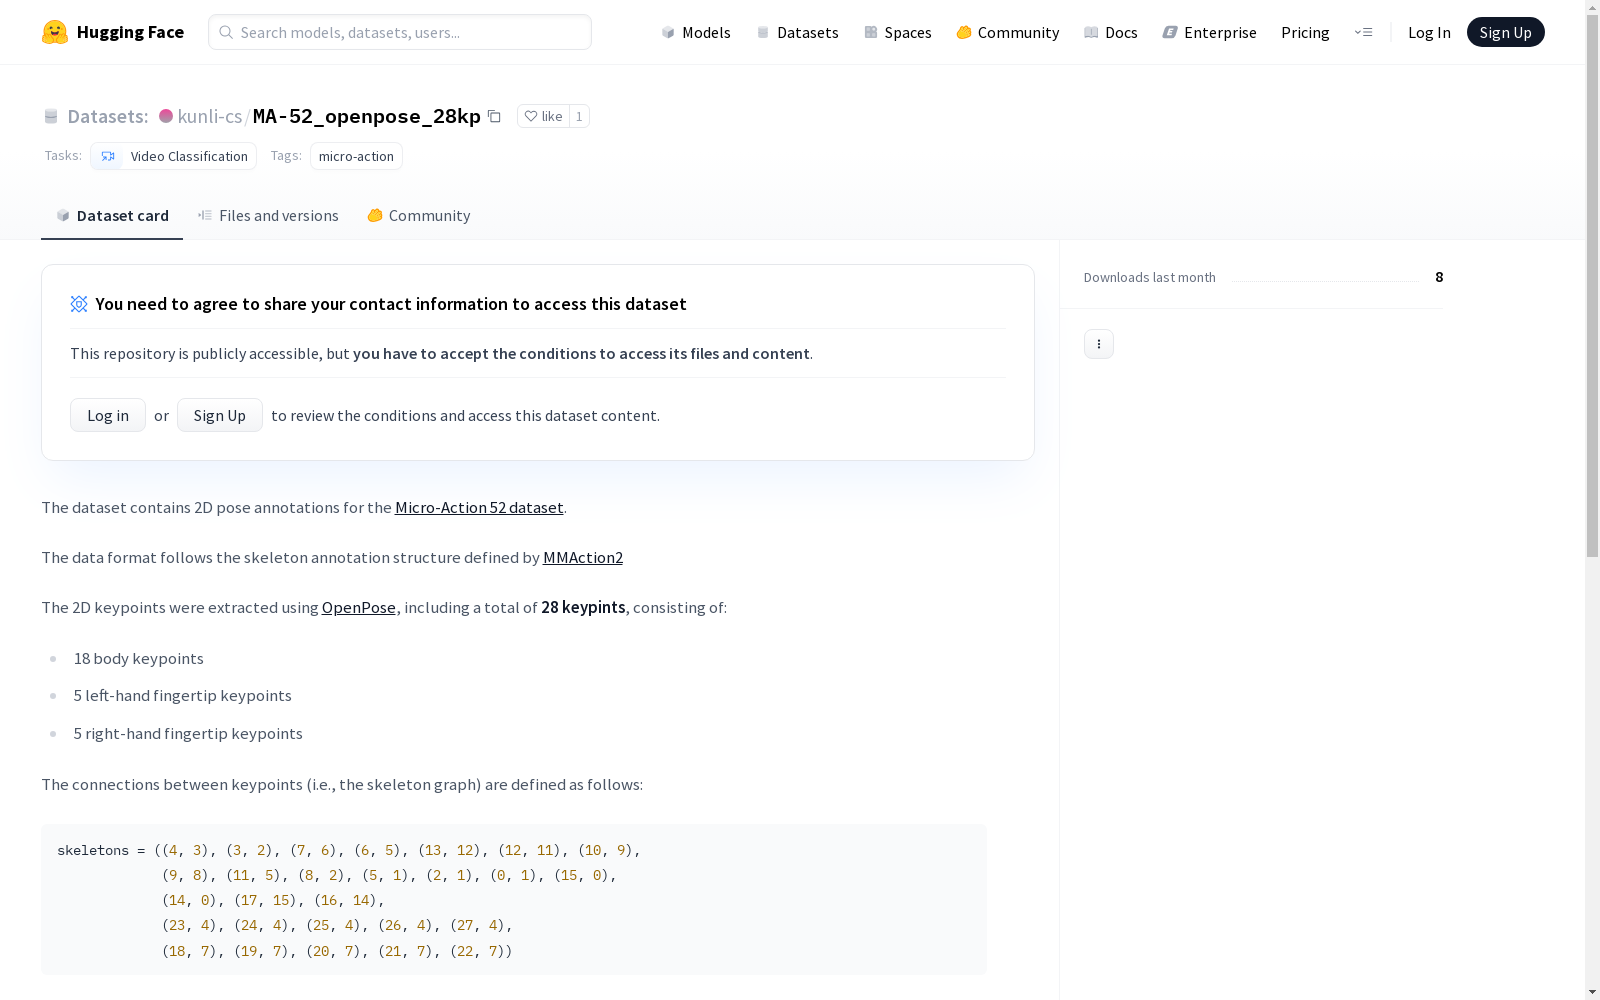The width and height of the screenshot is (1600, 1000).
Task: Open the extra navigation menu icon
Action: pyautogui.click(x=1363, y=32)
